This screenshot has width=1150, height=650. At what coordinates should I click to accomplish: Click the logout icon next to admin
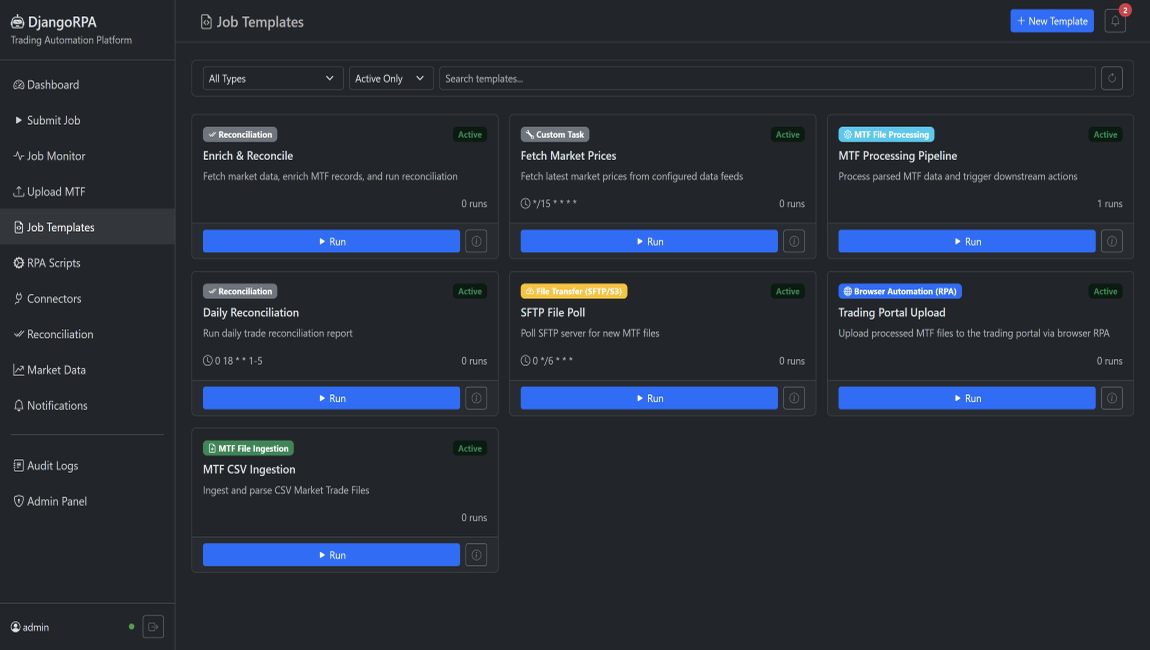click(x=153, y=627)
